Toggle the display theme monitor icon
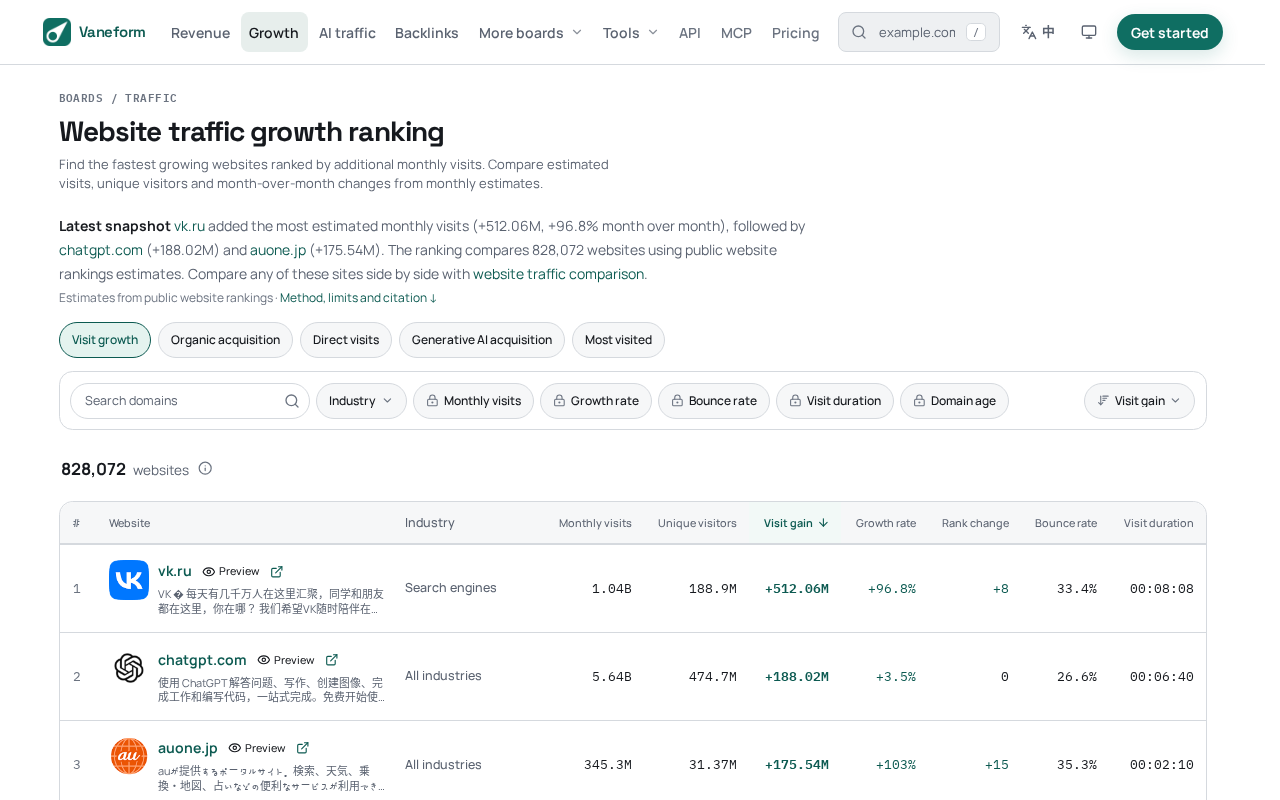1280x800 pixels. click(x=1089, y=32)
